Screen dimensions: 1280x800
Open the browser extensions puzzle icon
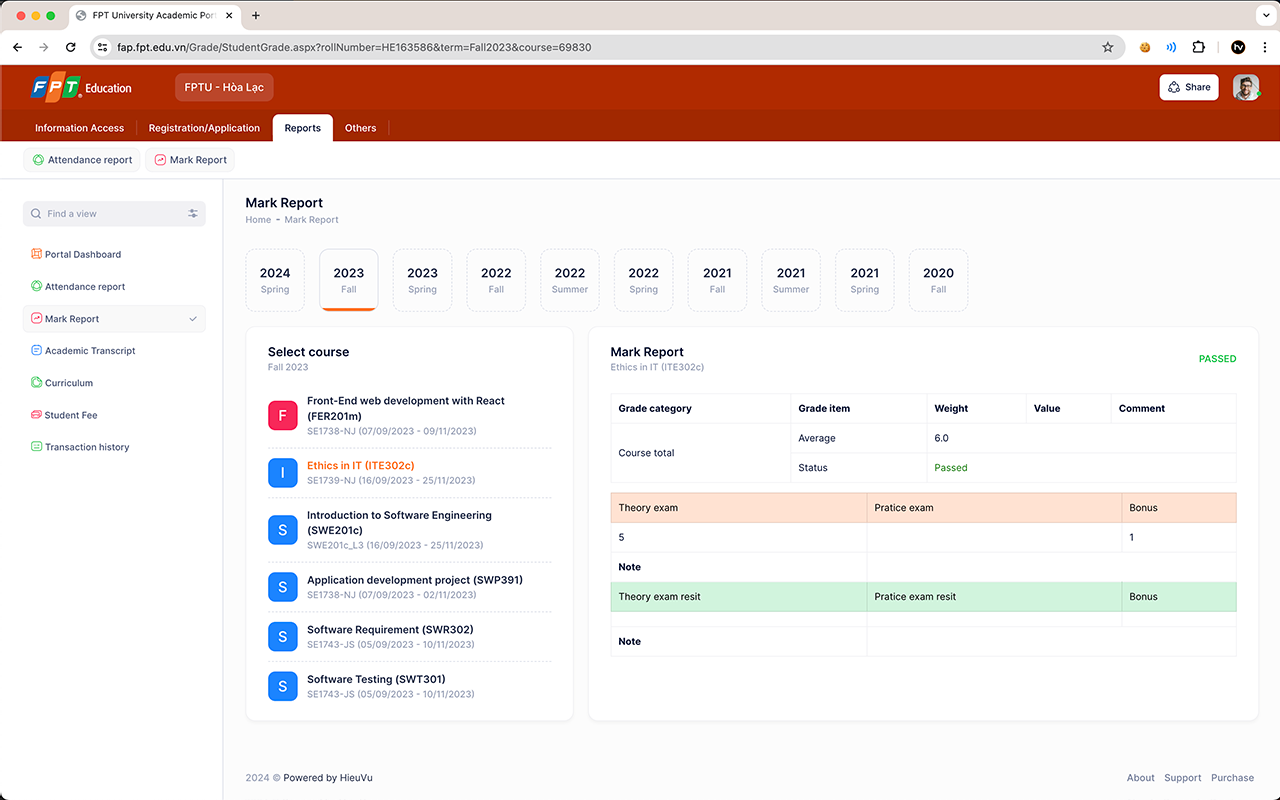coord(1199,47)
